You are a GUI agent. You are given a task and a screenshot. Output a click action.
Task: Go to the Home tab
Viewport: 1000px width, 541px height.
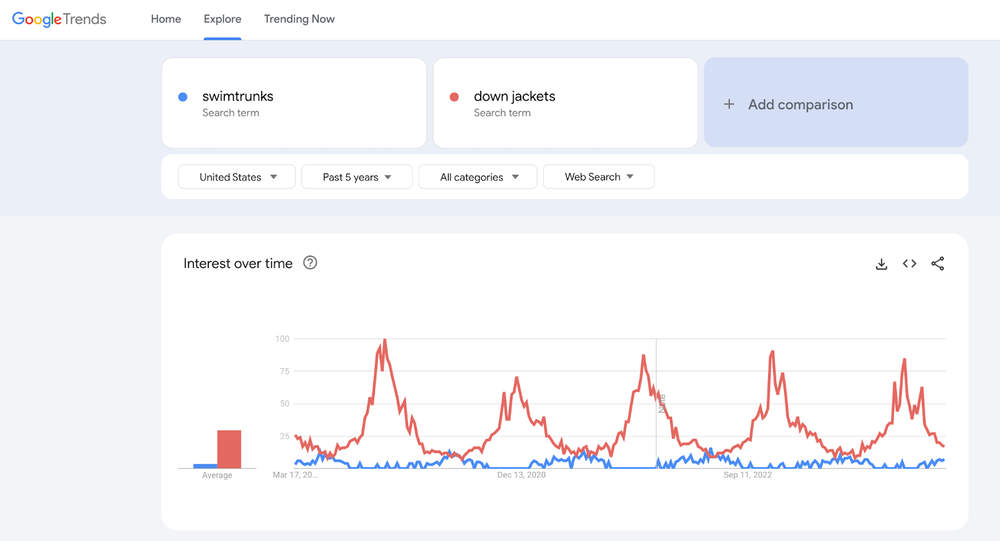166,19
